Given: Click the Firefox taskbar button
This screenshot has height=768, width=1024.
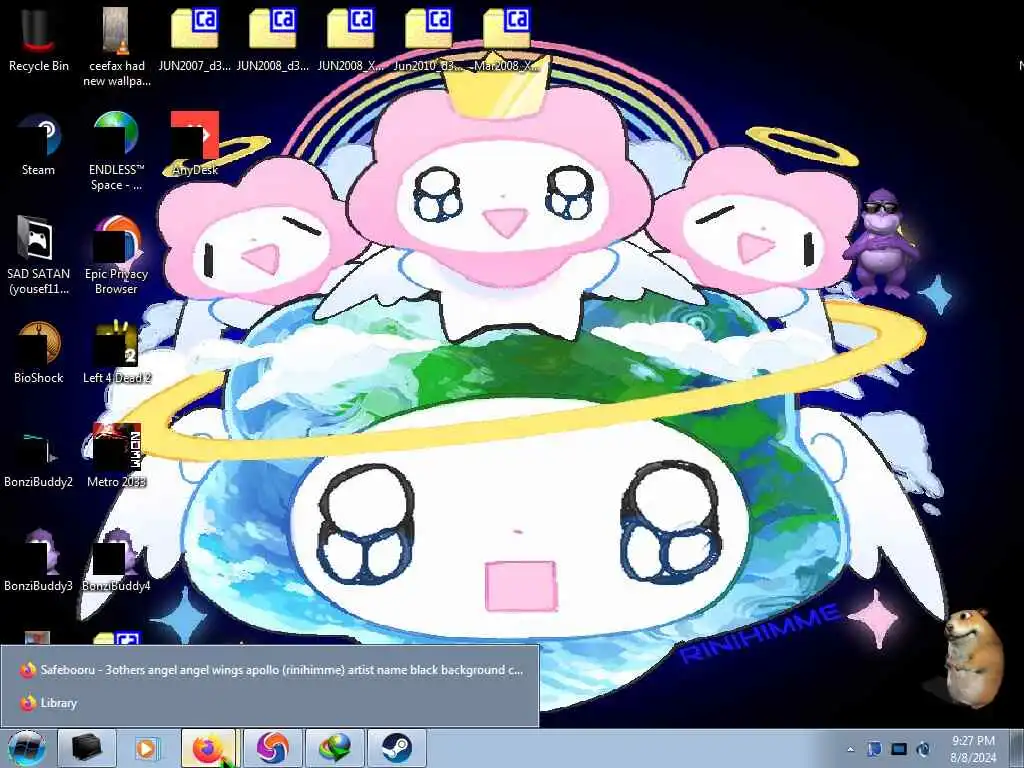Looking at the screenshot, I should (208, 748).
